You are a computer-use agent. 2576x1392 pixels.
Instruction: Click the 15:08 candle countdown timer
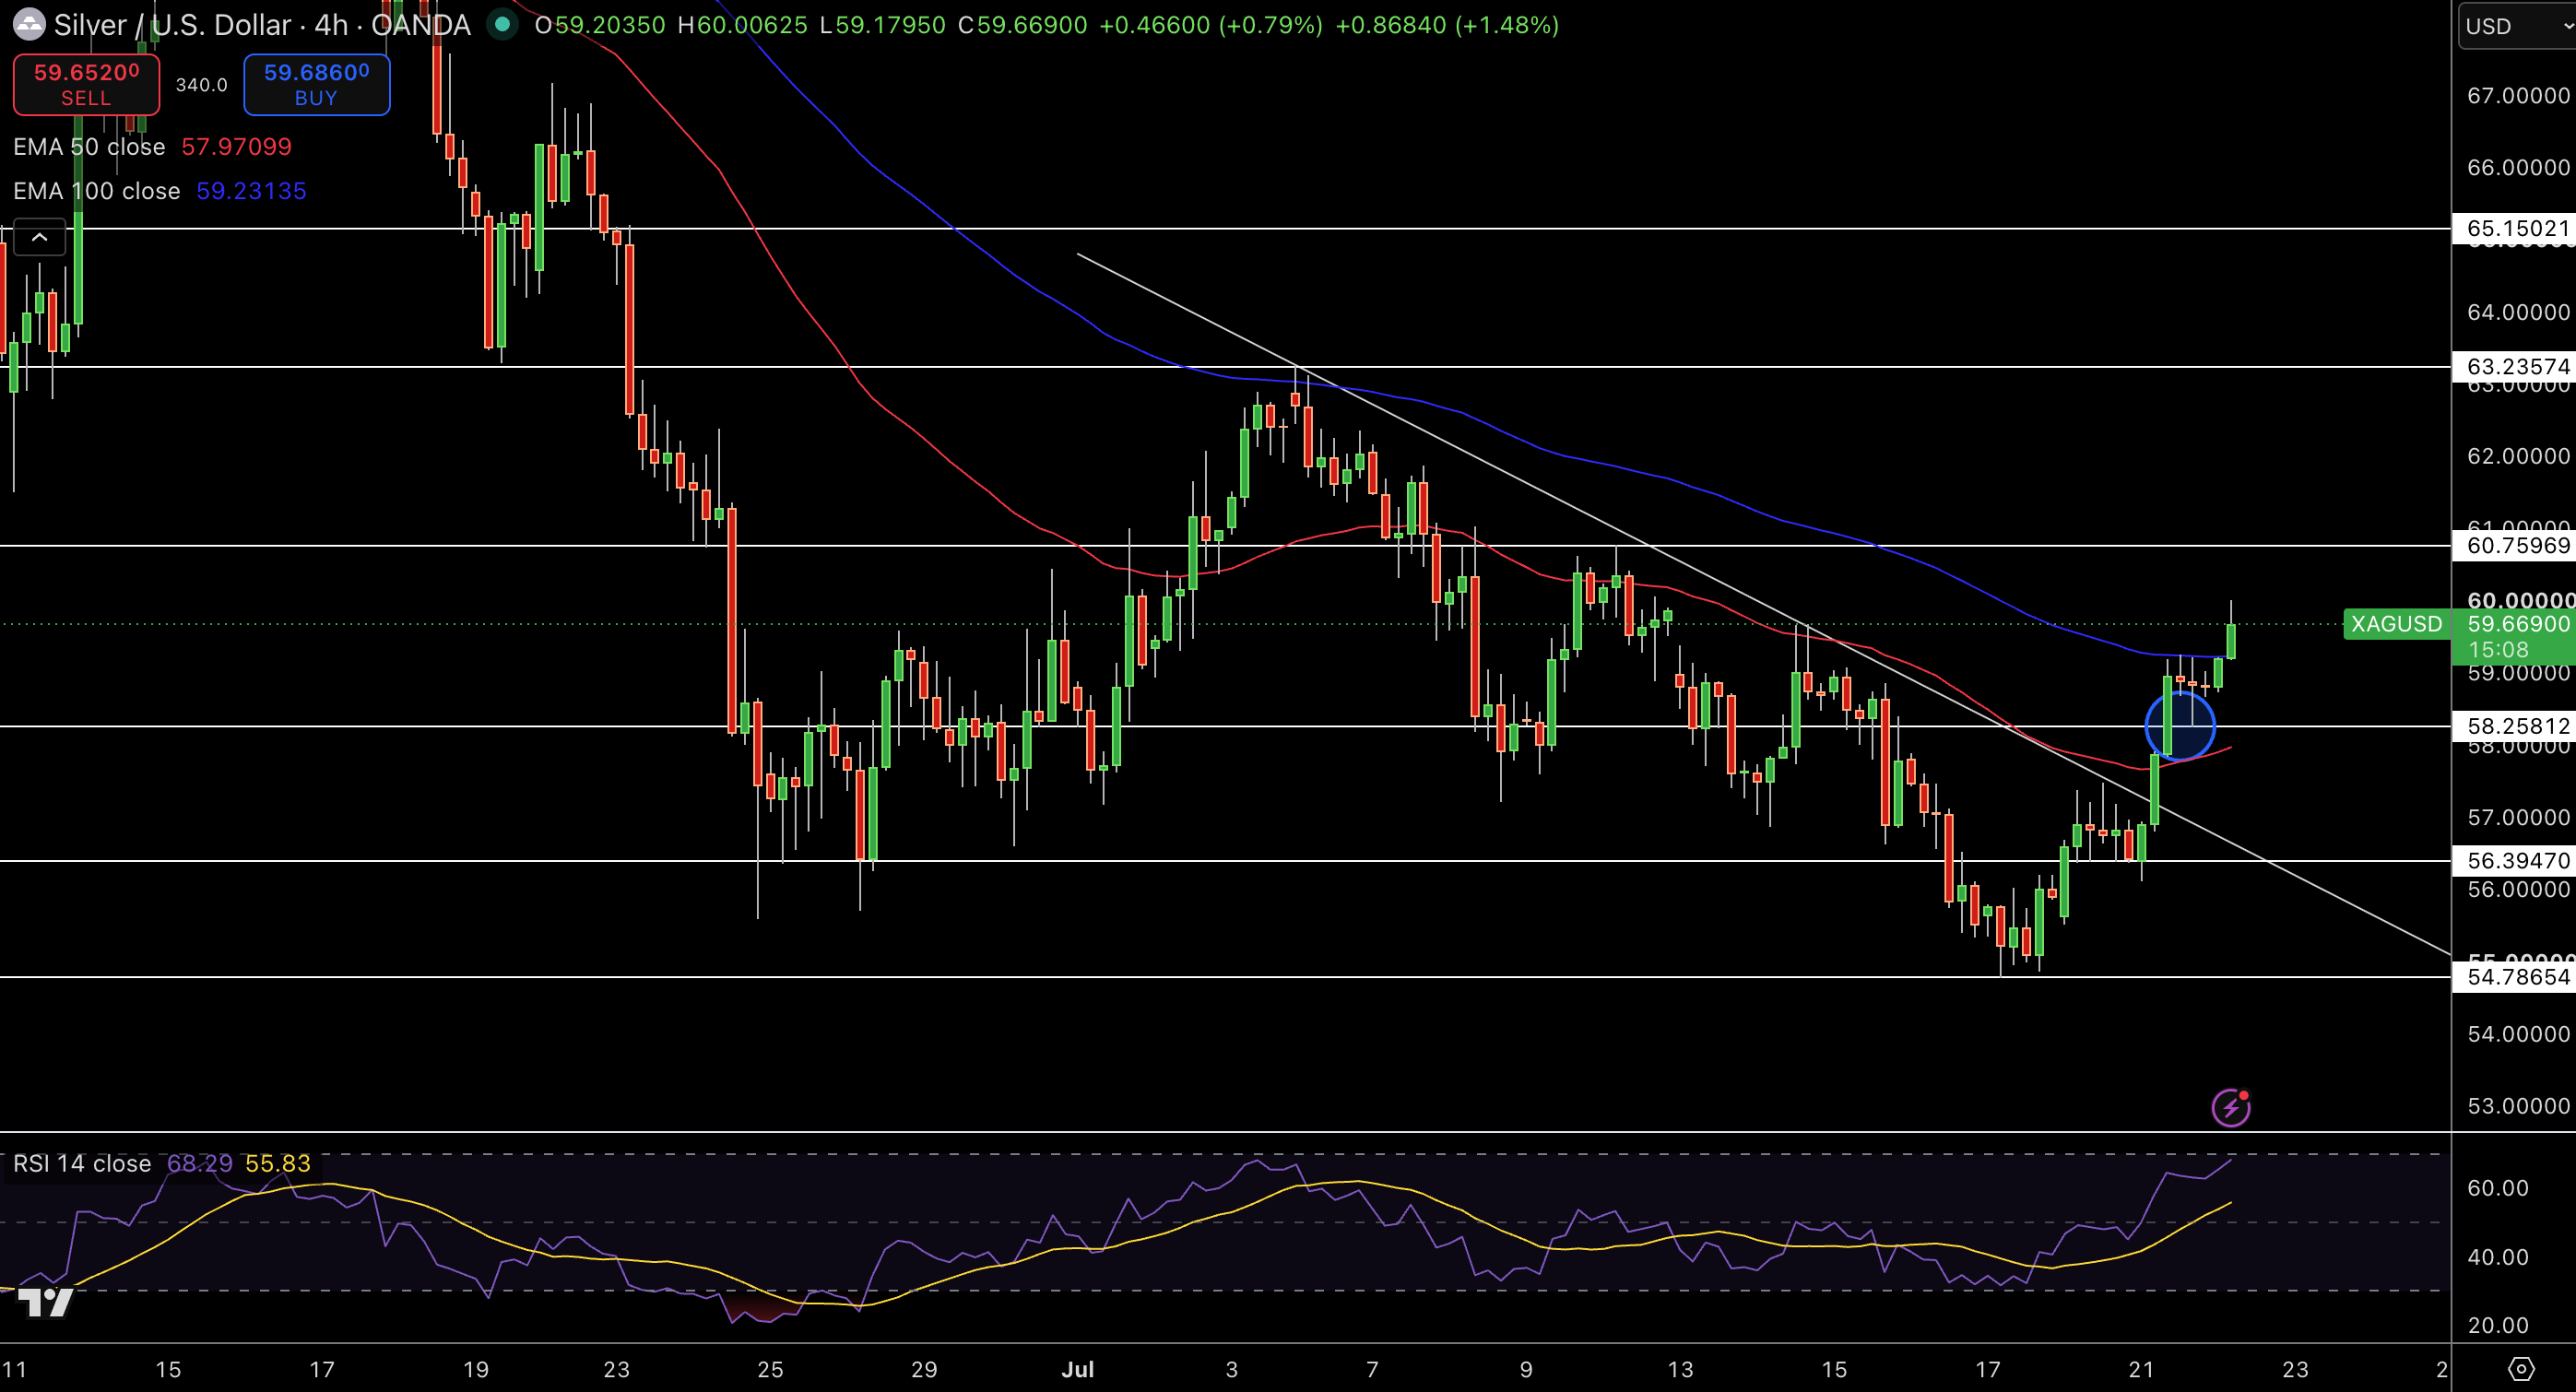pos(2497,650)
